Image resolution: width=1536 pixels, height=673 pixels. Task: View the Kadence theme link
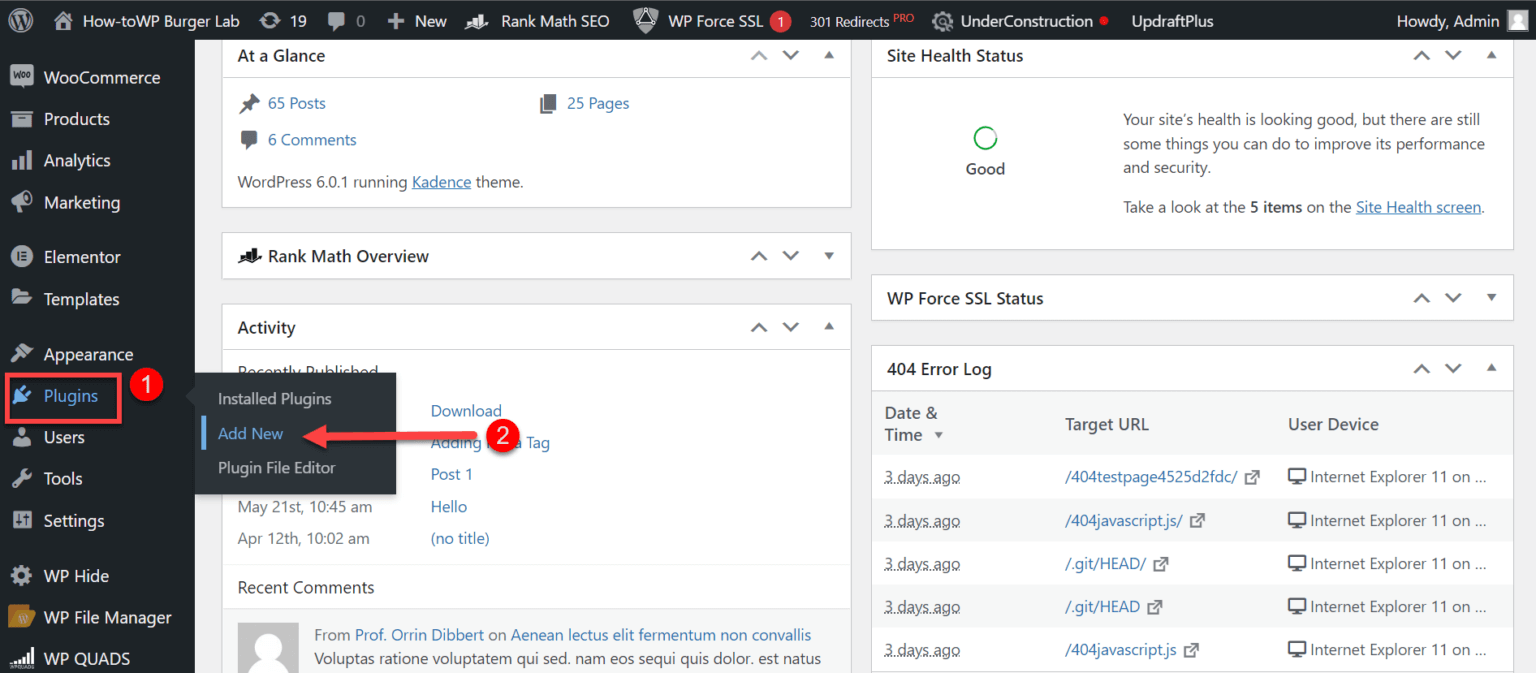(x=441, y=181)
